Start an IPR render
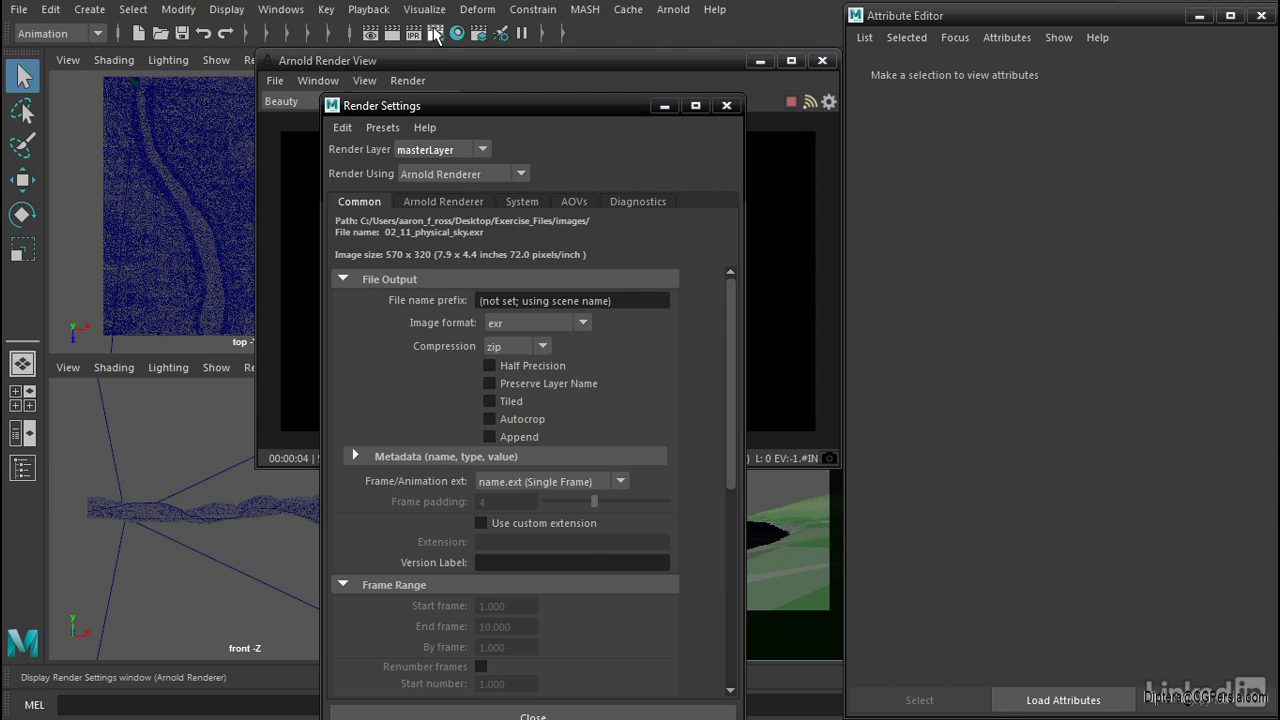The width and height of the screenshot is (1280, 720). point(414,33)
